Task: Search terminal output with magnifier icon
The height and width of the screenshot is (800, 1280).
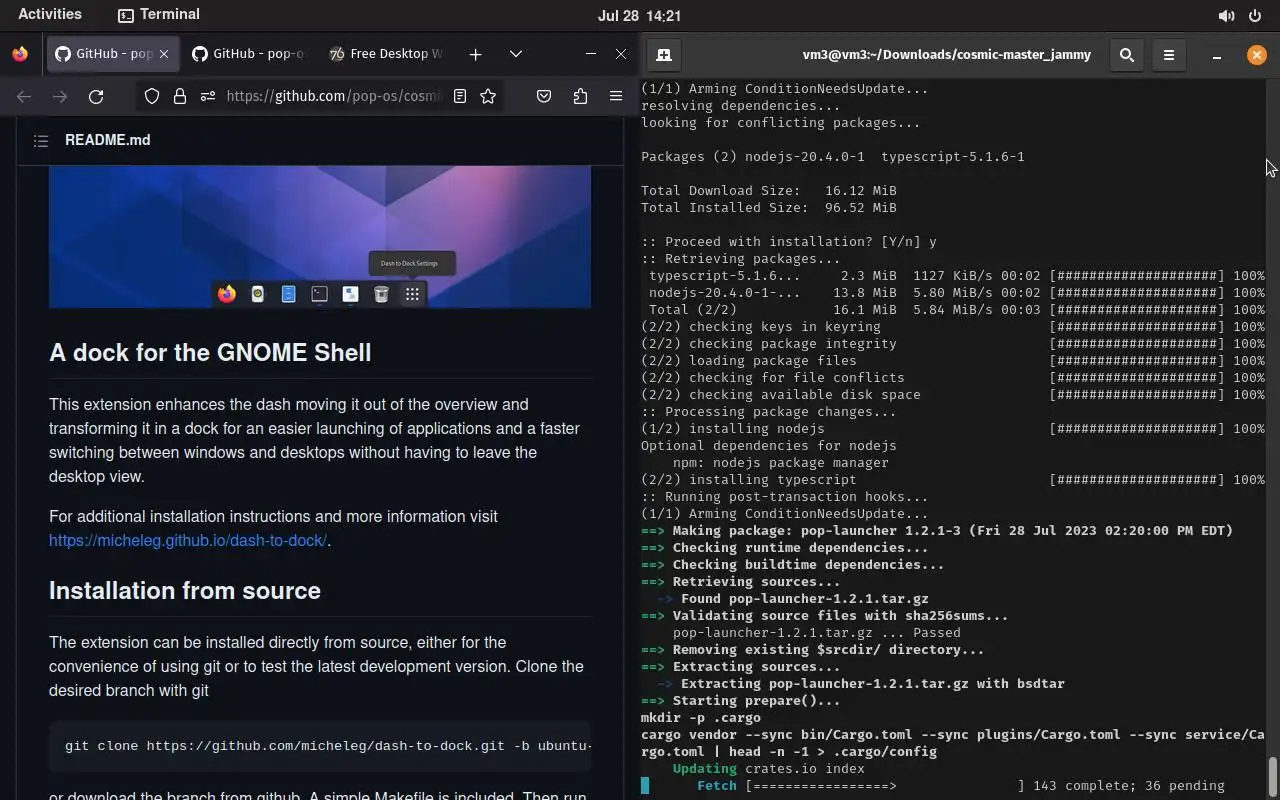Action: (x=1127, y=55)
